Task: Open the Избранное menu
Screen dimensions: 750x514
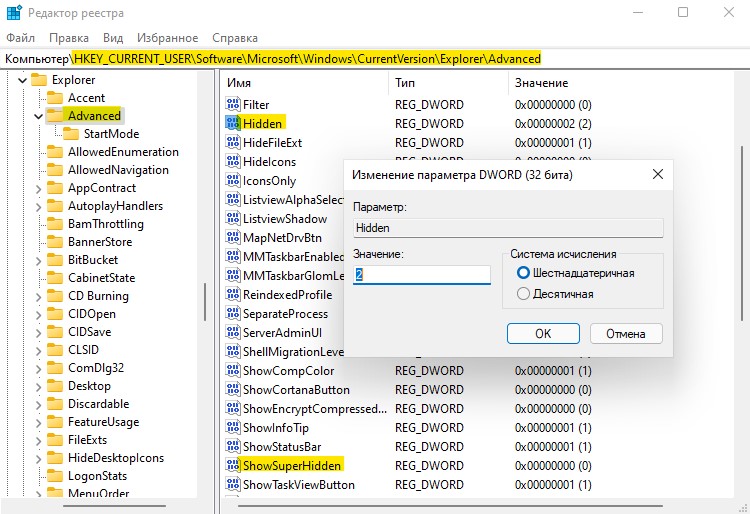Action: [167, 38]
